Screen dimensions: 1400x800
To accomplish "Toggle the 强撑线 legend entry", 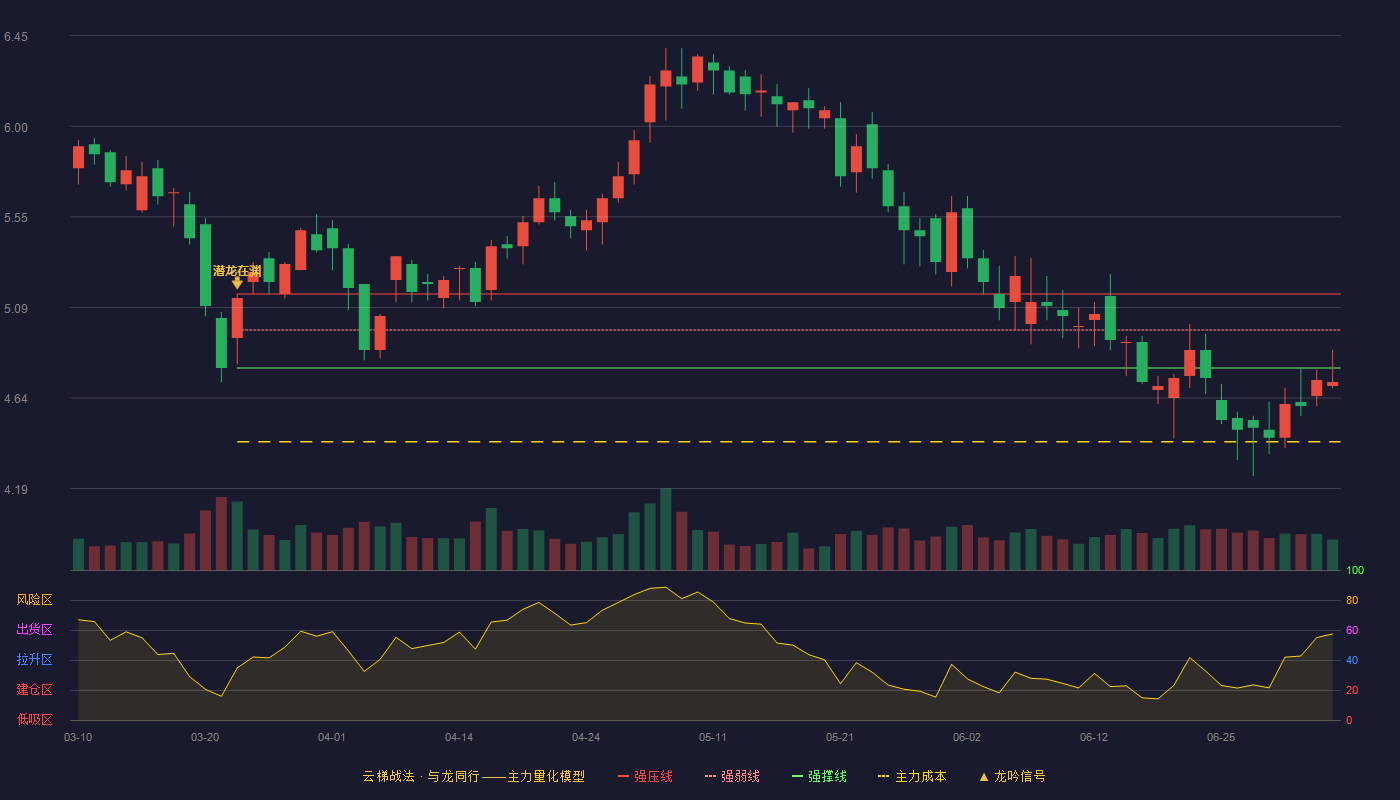I will point(819,776).
